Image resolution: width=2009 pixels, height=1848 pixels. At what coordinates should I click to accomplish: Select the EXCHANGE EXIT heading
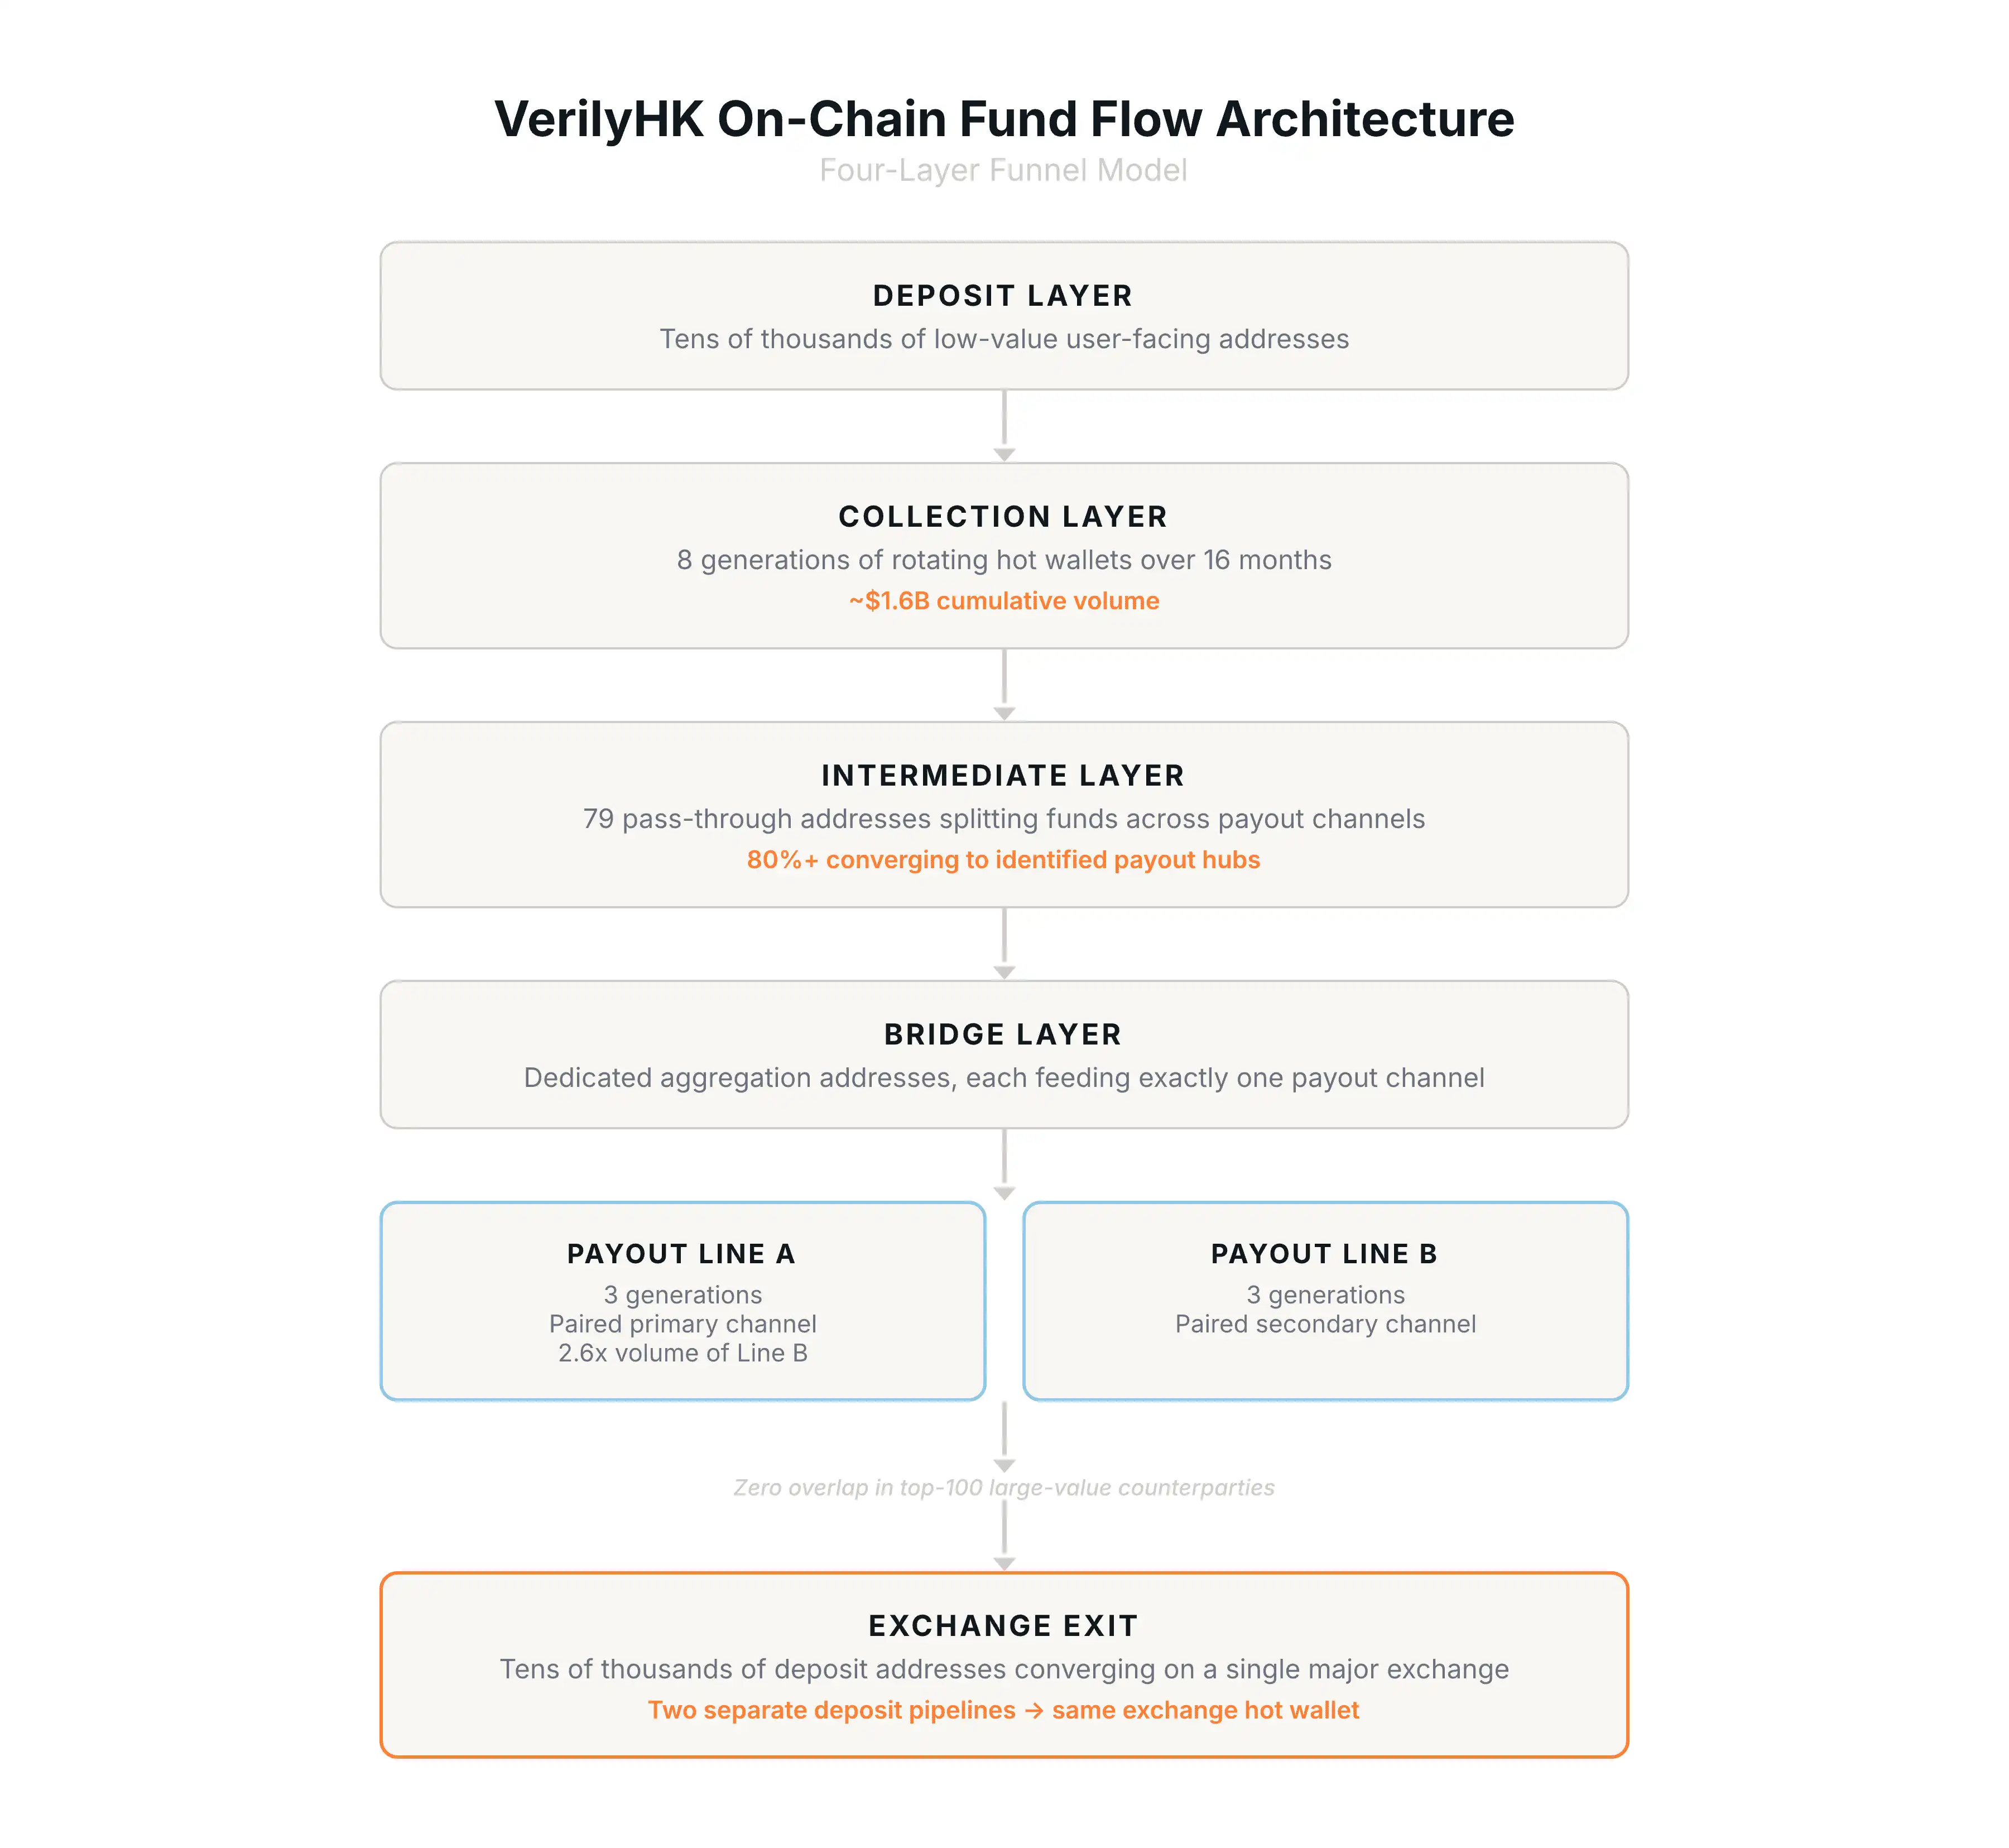pos(1003,1626)
